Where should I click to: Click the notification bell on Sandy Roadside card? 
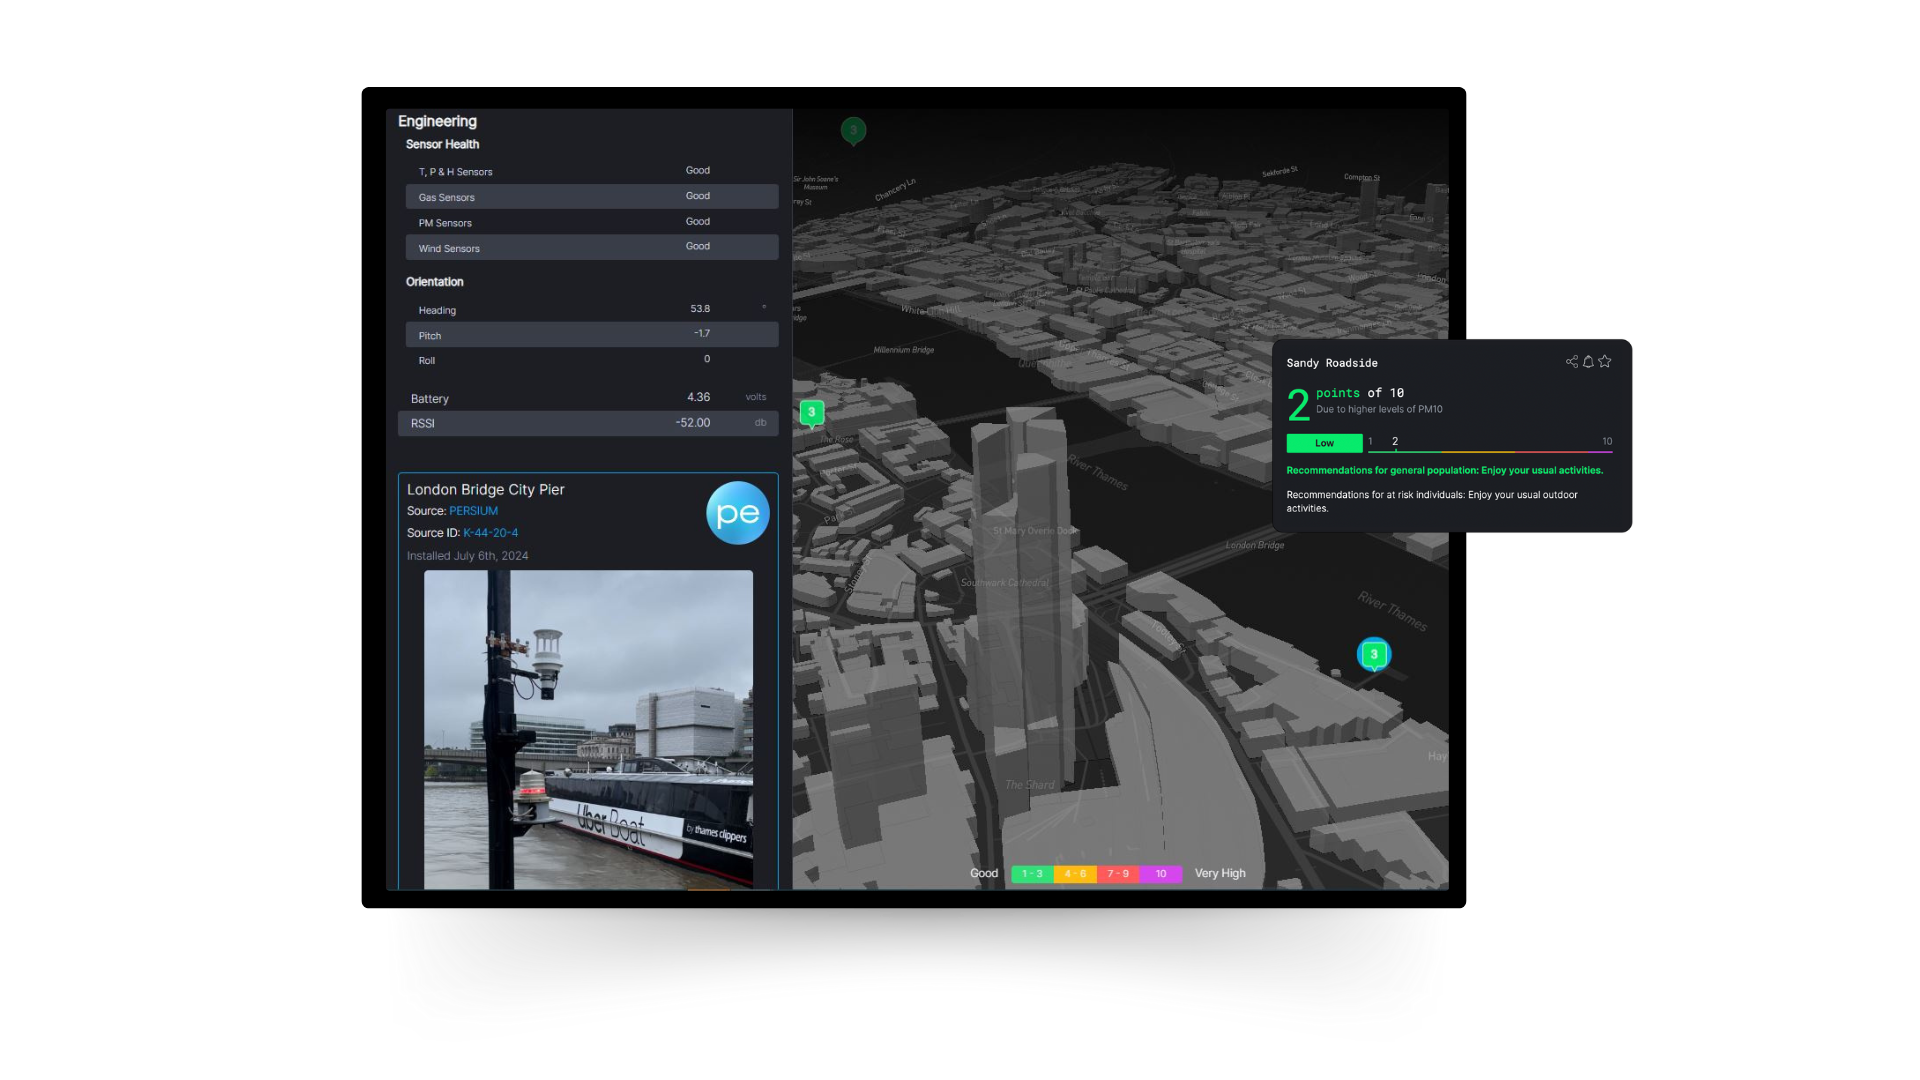1588,362
